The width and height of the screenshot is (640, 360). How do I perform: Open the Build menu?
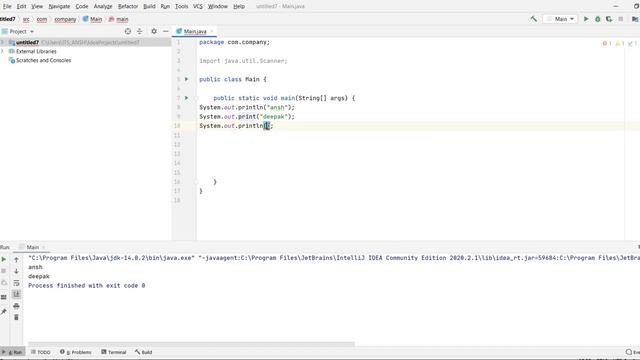coord(149,6)
